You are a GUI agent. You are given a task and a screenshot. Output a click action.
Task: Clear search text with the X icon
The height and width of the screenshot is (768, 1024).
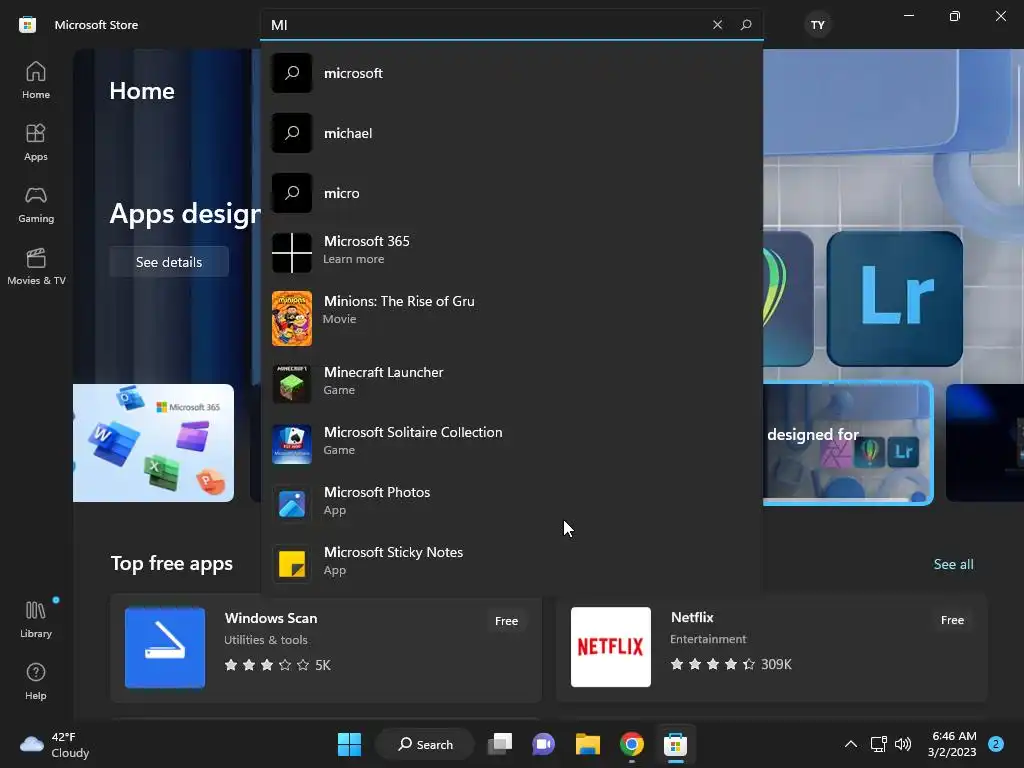[x=718, y=25]
